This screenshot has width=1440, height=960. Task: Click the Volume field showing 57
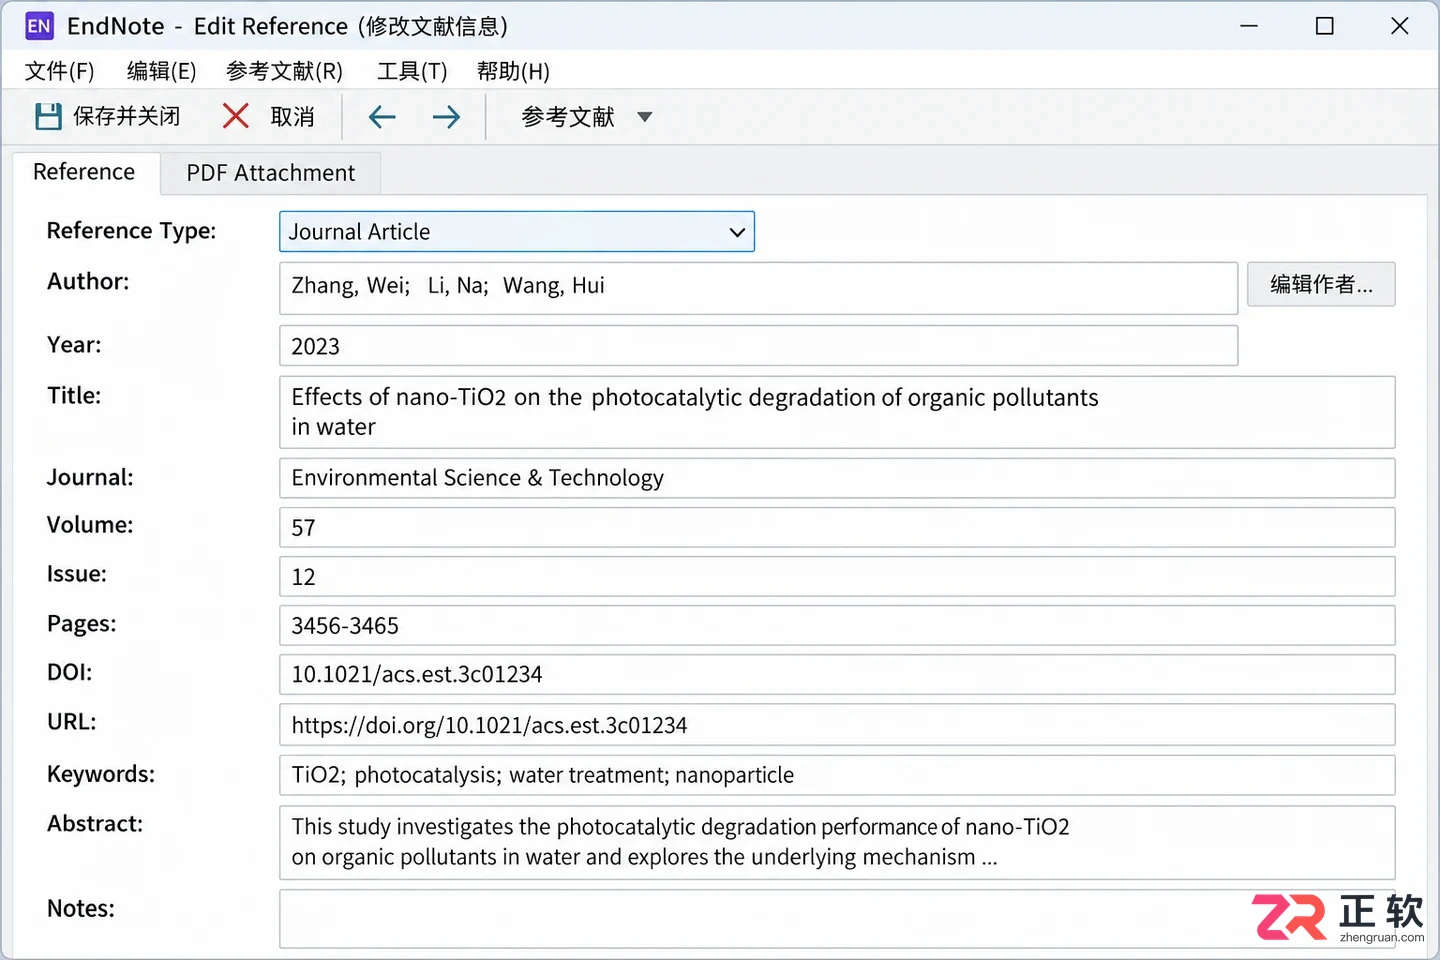[x=837, y=527]
